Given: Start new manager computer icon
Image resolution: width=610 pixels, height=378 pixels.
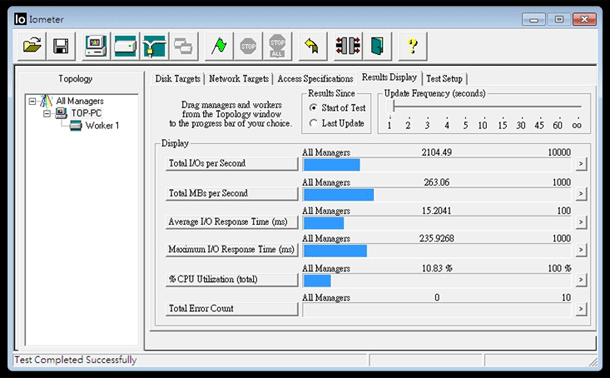Looking at the screenshot, I should pyautogui.click(x=96, y=46).
